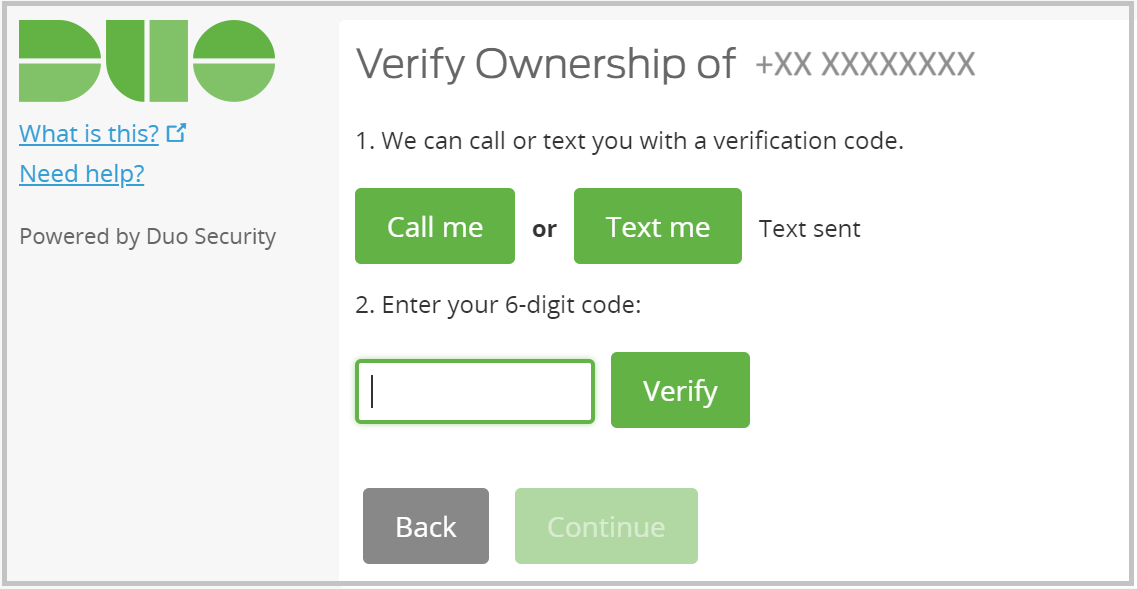Click inside the 6-digit code field
This screenshot has height=589, width=1137.
474,391
